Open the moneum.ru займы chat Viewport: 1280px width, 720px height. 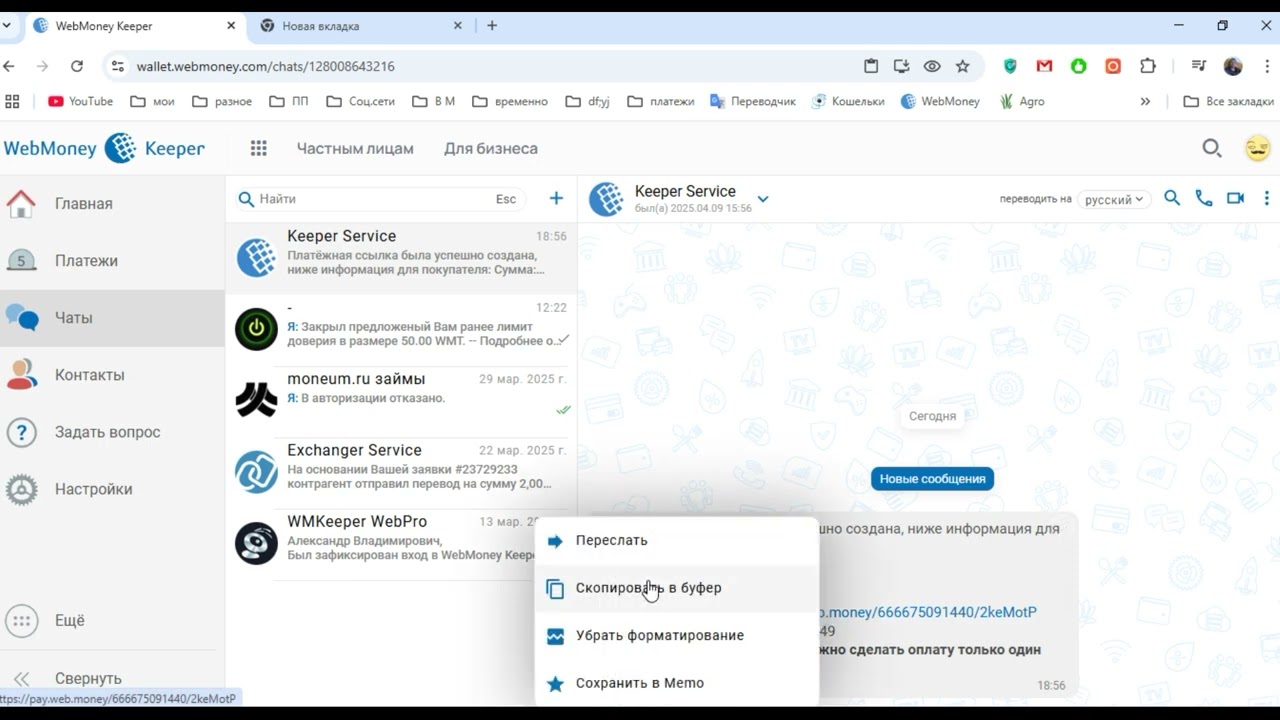[x=401, y=399]
